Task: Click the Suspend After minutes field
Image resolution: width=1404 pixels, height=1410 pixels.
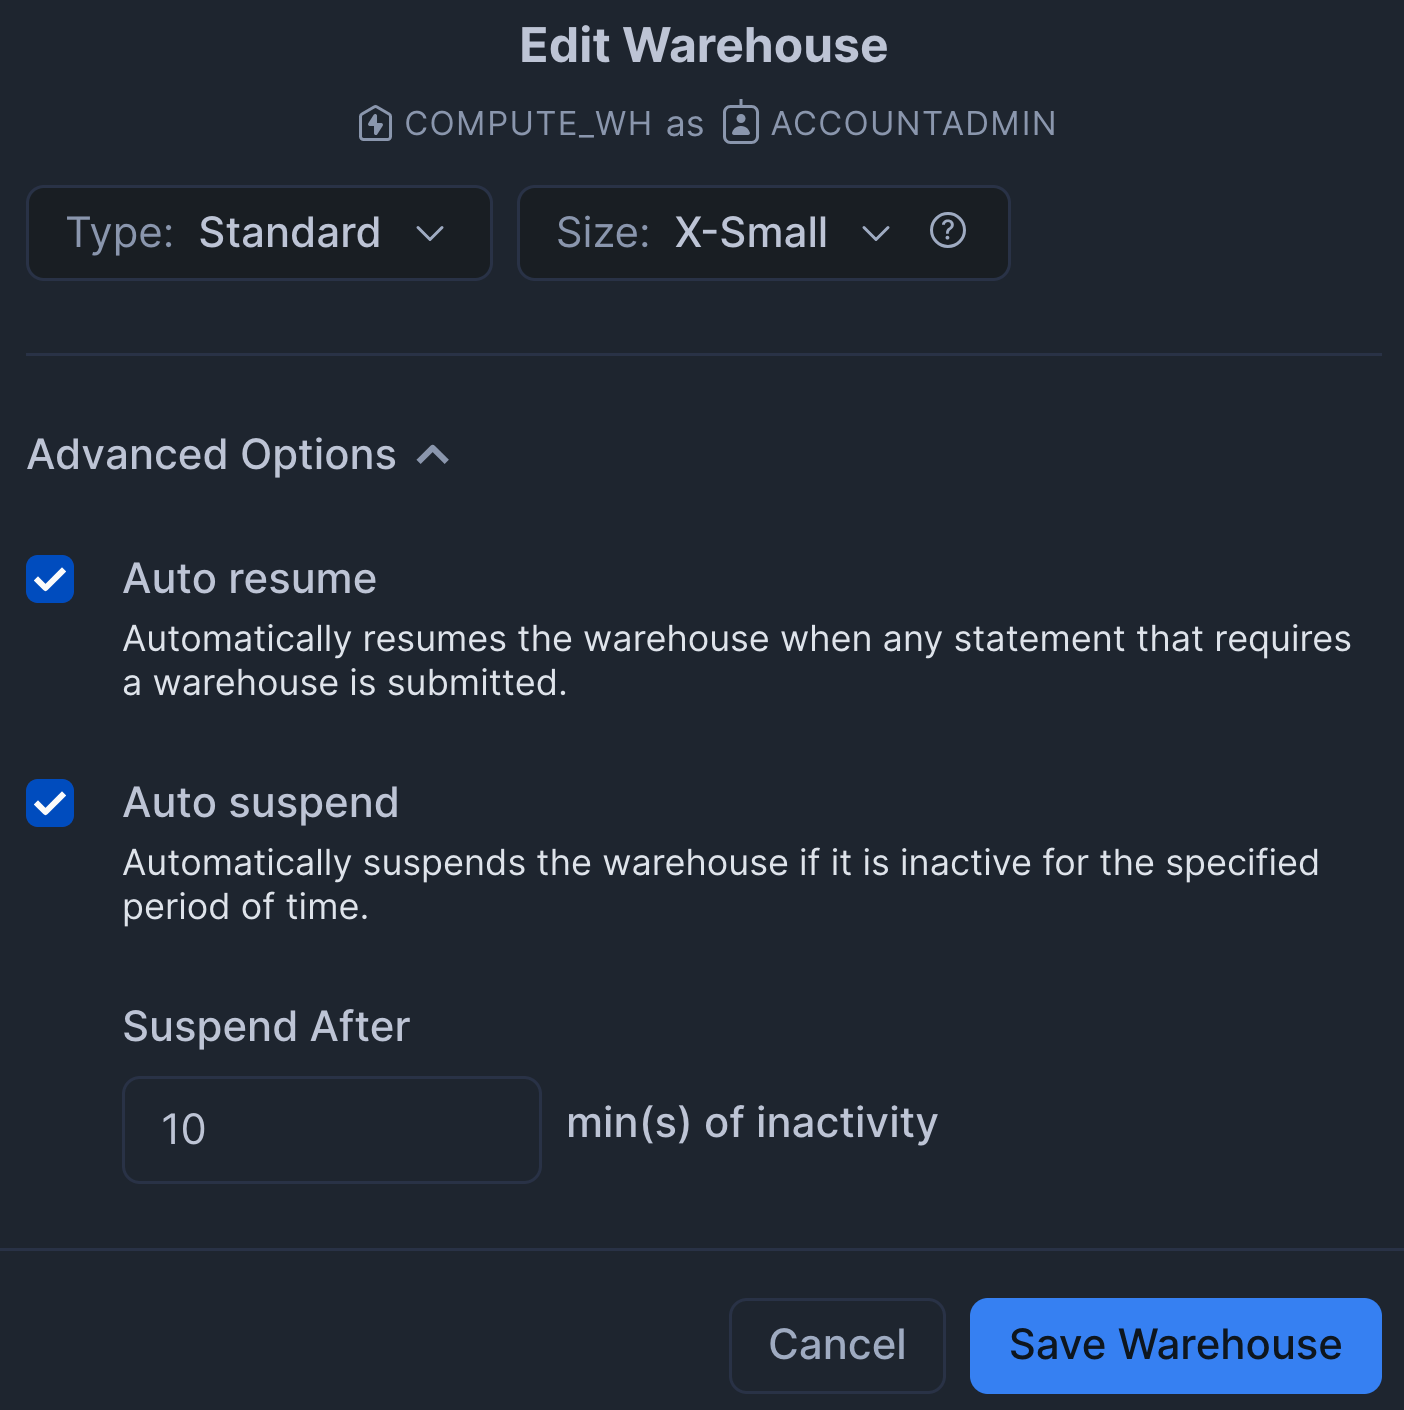Action: coord(331,1129)
